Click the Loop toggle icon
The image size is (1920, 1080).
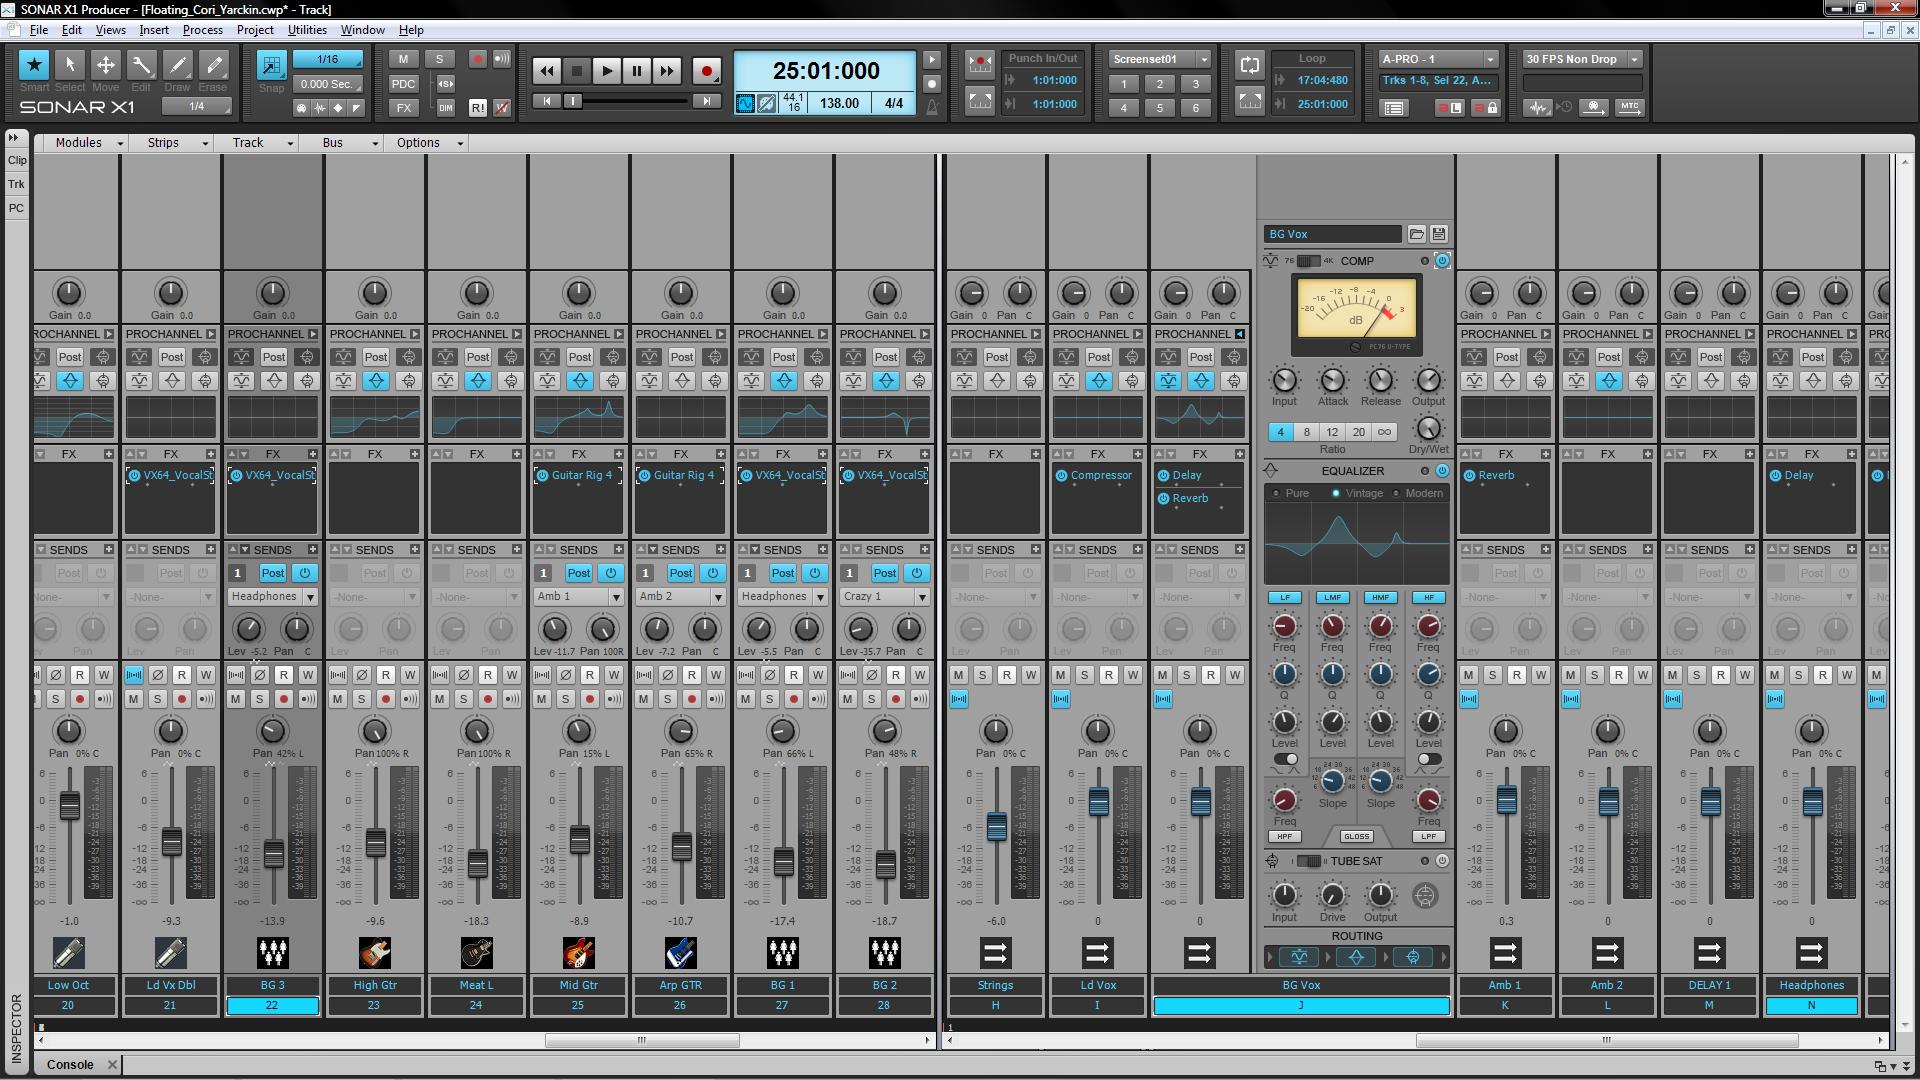pos(1249,65)
